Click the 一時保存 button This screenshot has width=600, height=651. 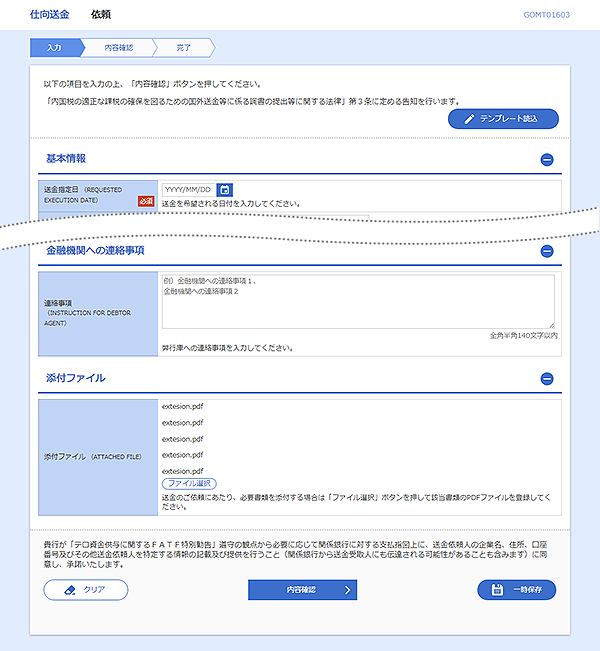tap(517, 590)
